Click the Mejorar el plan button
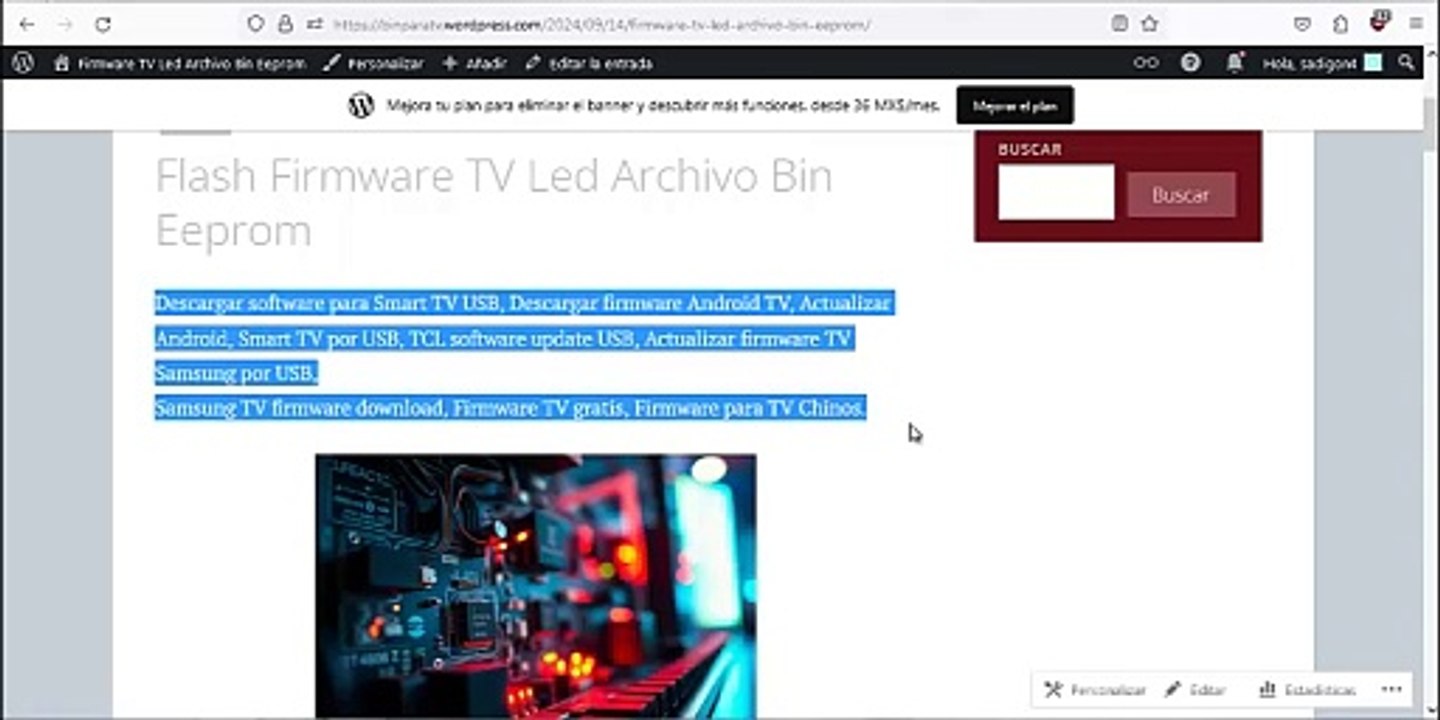 coord(1015,105)
